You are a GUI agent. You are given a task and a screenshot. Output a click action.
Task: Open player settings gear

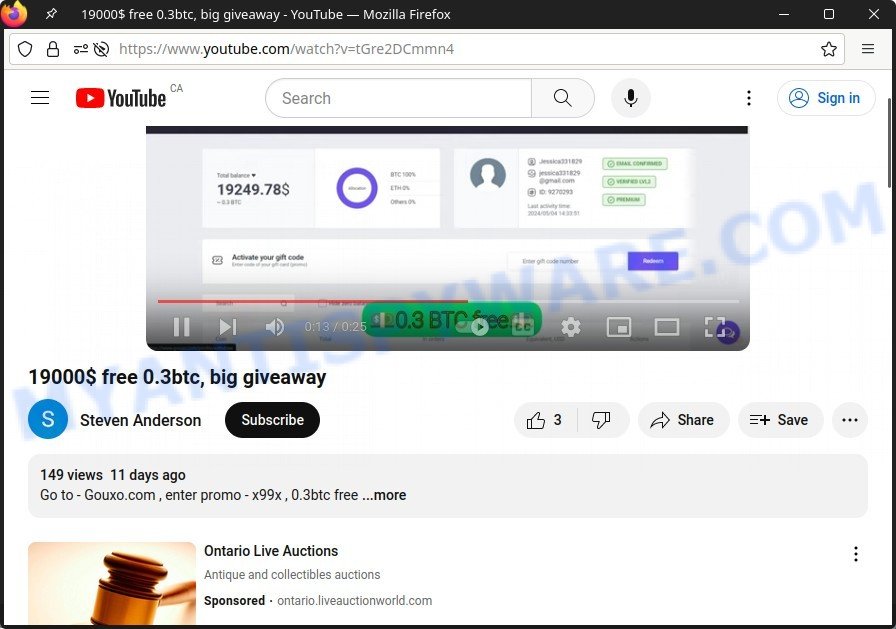[x=571, y=327]
